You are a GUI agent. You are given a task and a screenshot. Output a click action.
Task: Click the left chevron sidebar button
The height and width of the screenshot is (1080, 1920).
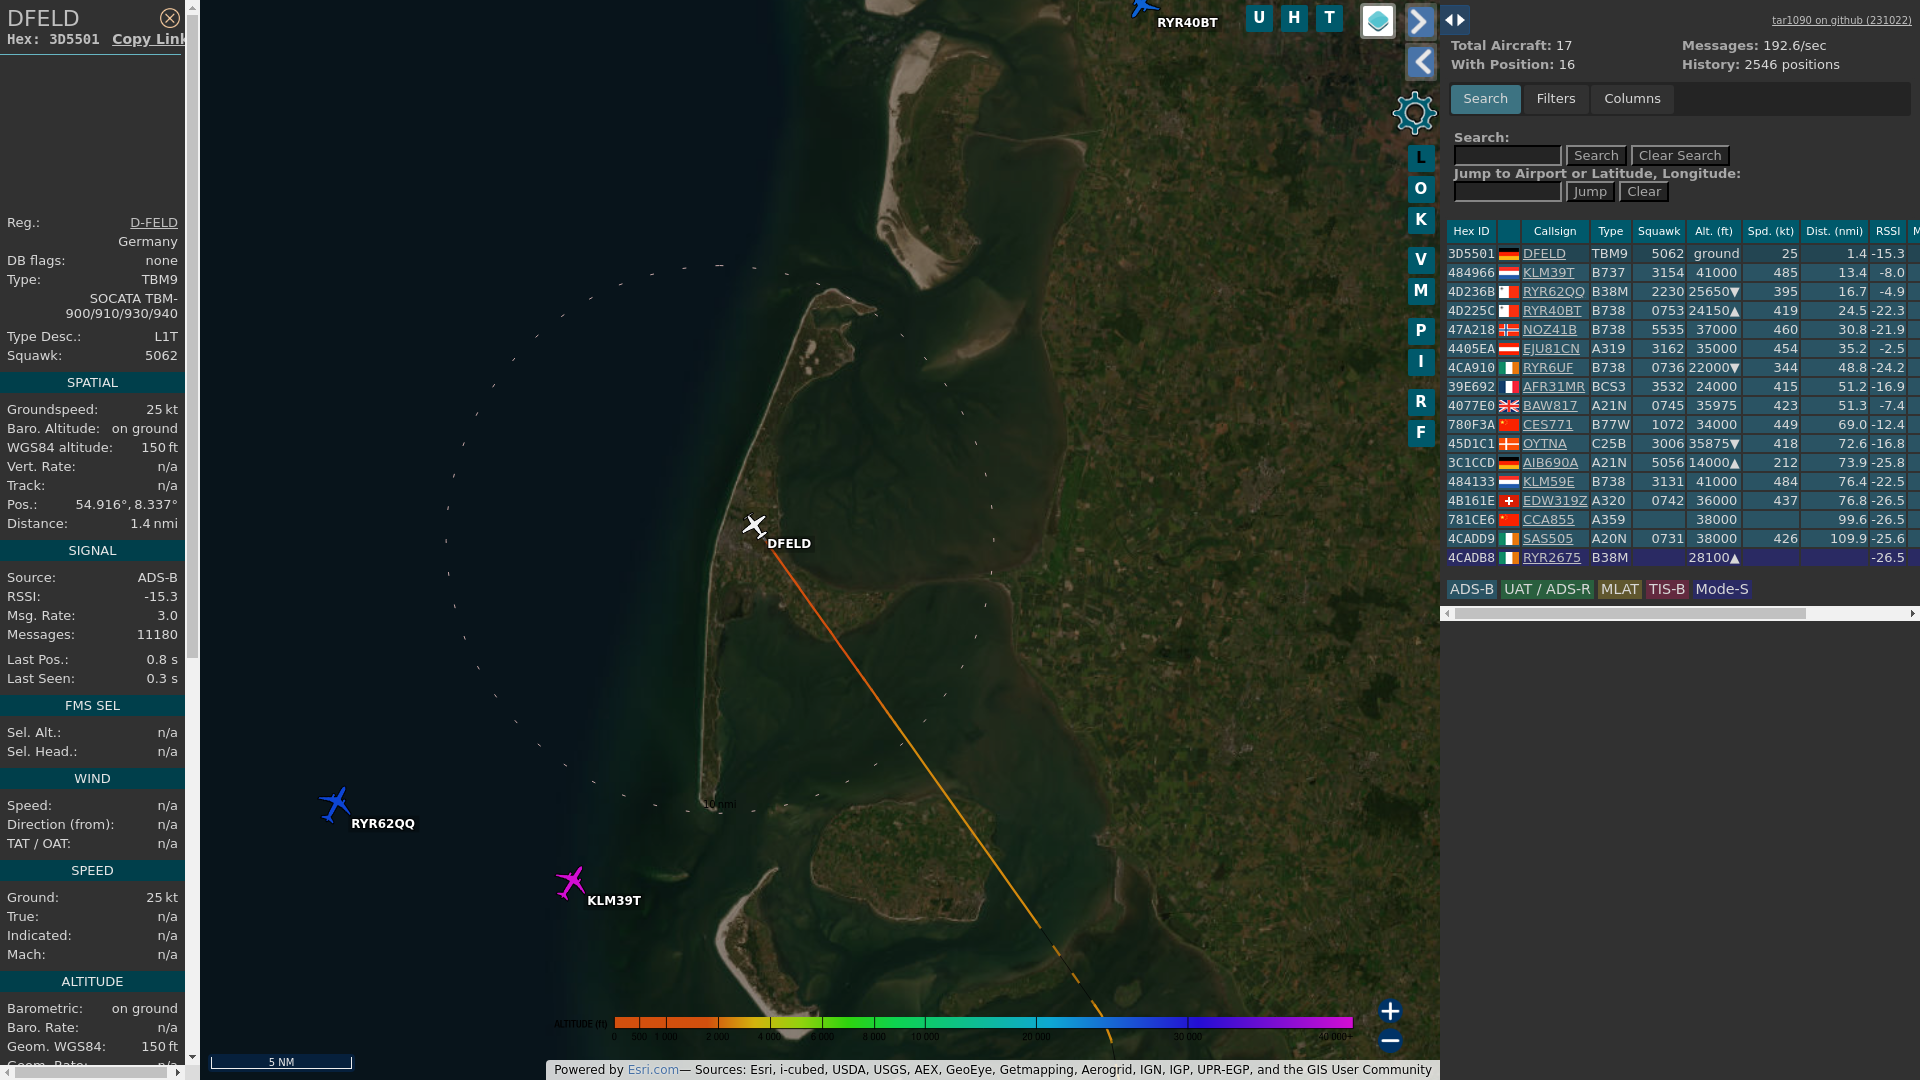click(x=1421, y=63)
